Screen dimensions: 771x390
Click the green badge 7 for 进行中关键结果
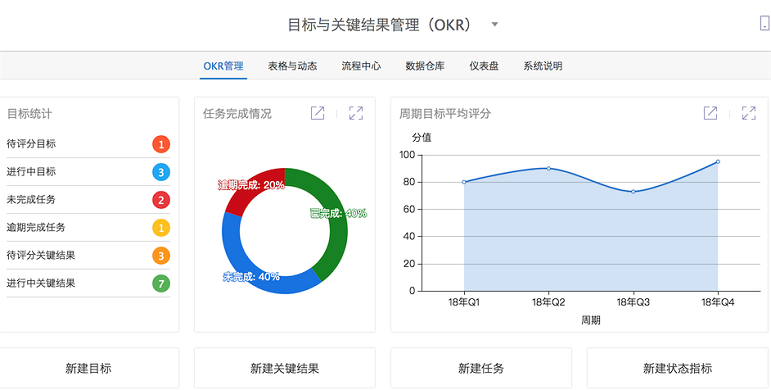click(161, 284)
